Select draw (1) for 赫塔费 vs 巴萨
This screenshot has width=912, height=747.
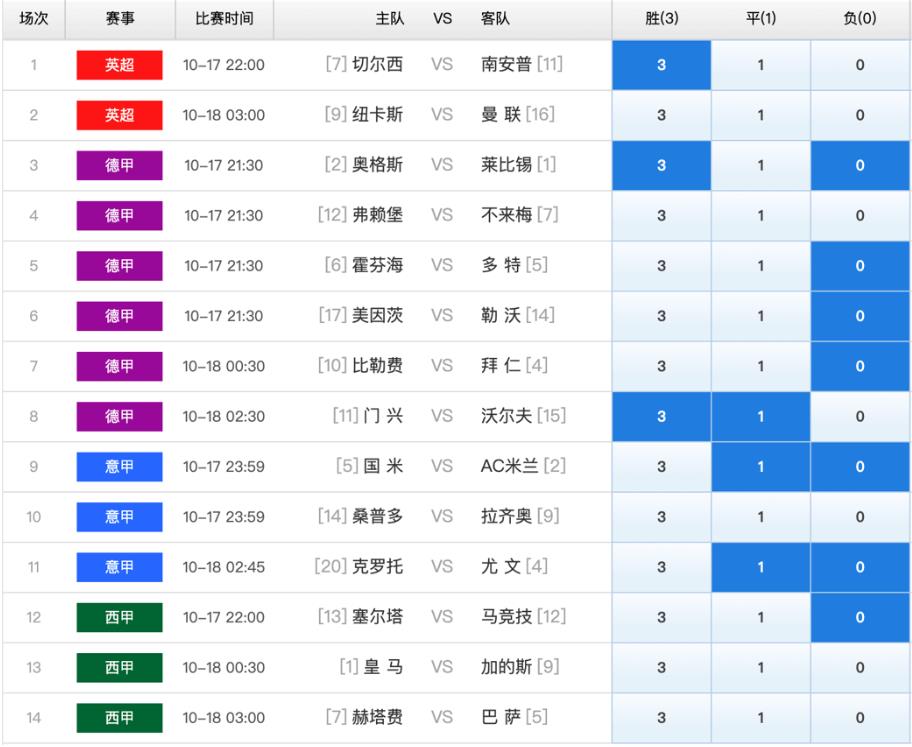pyautogui.click(x=761, y=718)
